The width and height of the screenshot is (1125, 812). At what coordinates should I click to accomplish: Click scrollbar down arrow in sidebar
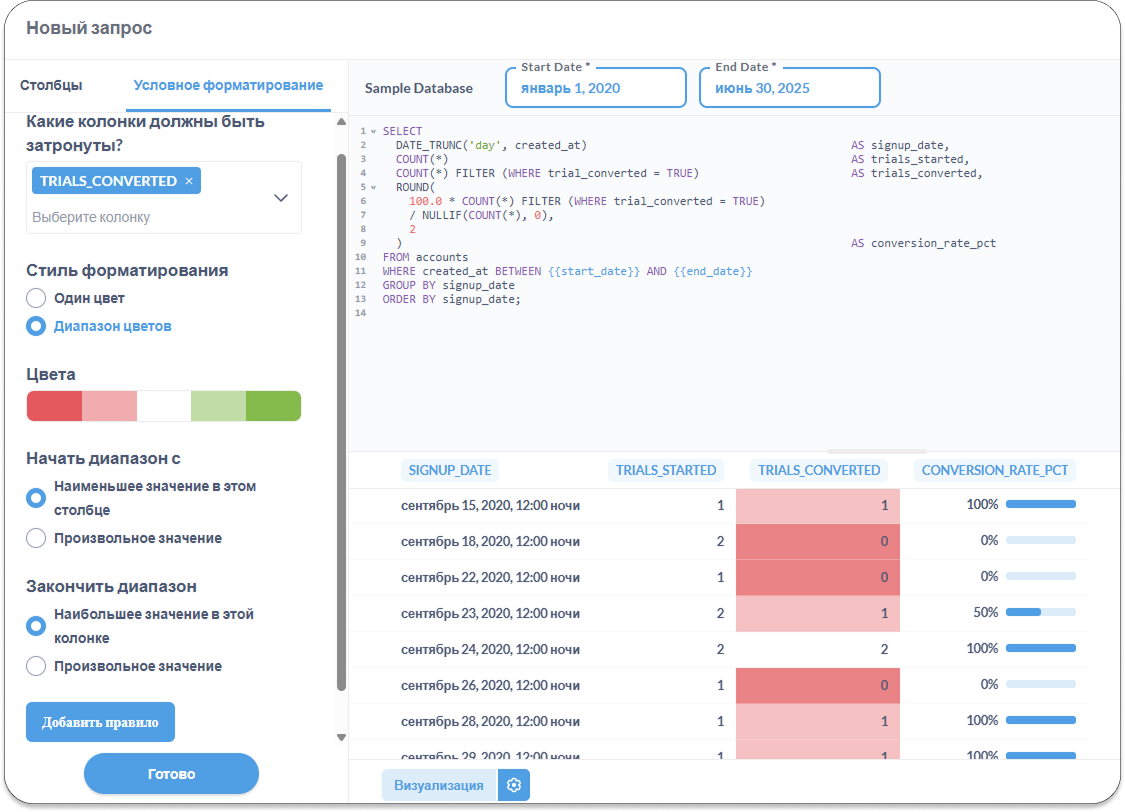(341, 737)
